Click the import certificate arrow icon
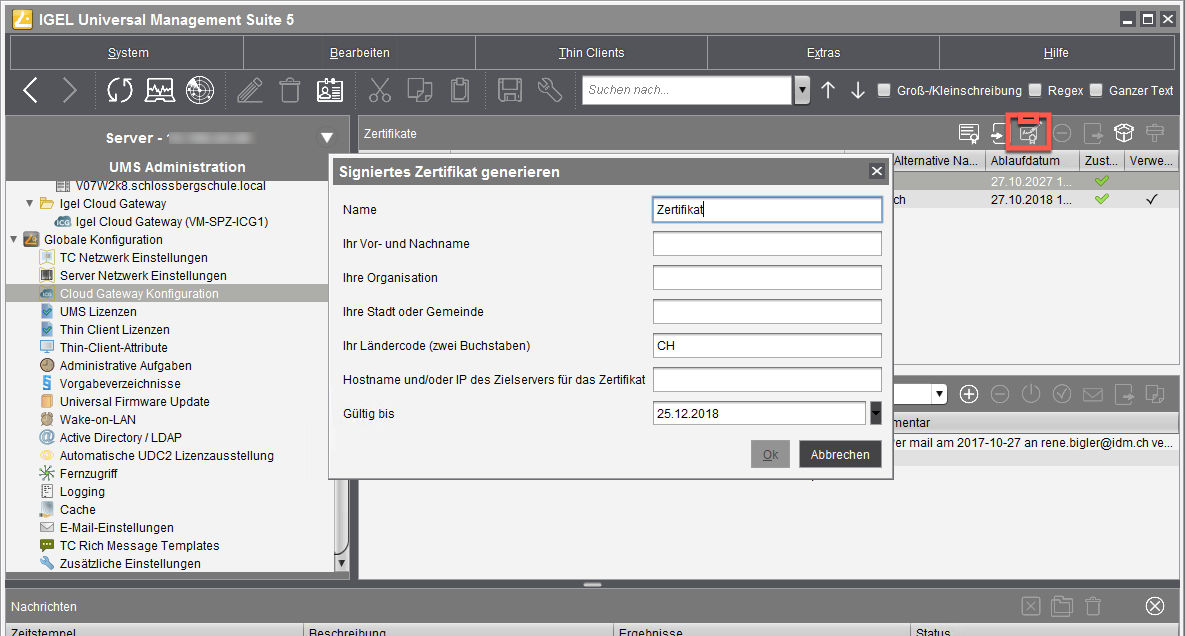The image size is (1185, 636). point(997,132)
